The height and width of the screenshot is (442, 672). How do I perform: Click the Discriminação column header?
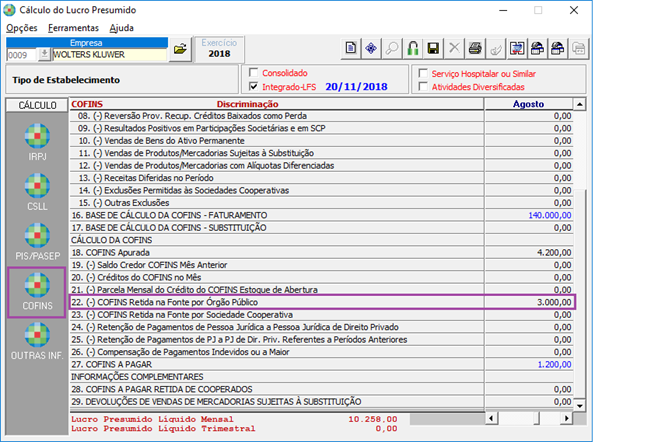(247, 104)
